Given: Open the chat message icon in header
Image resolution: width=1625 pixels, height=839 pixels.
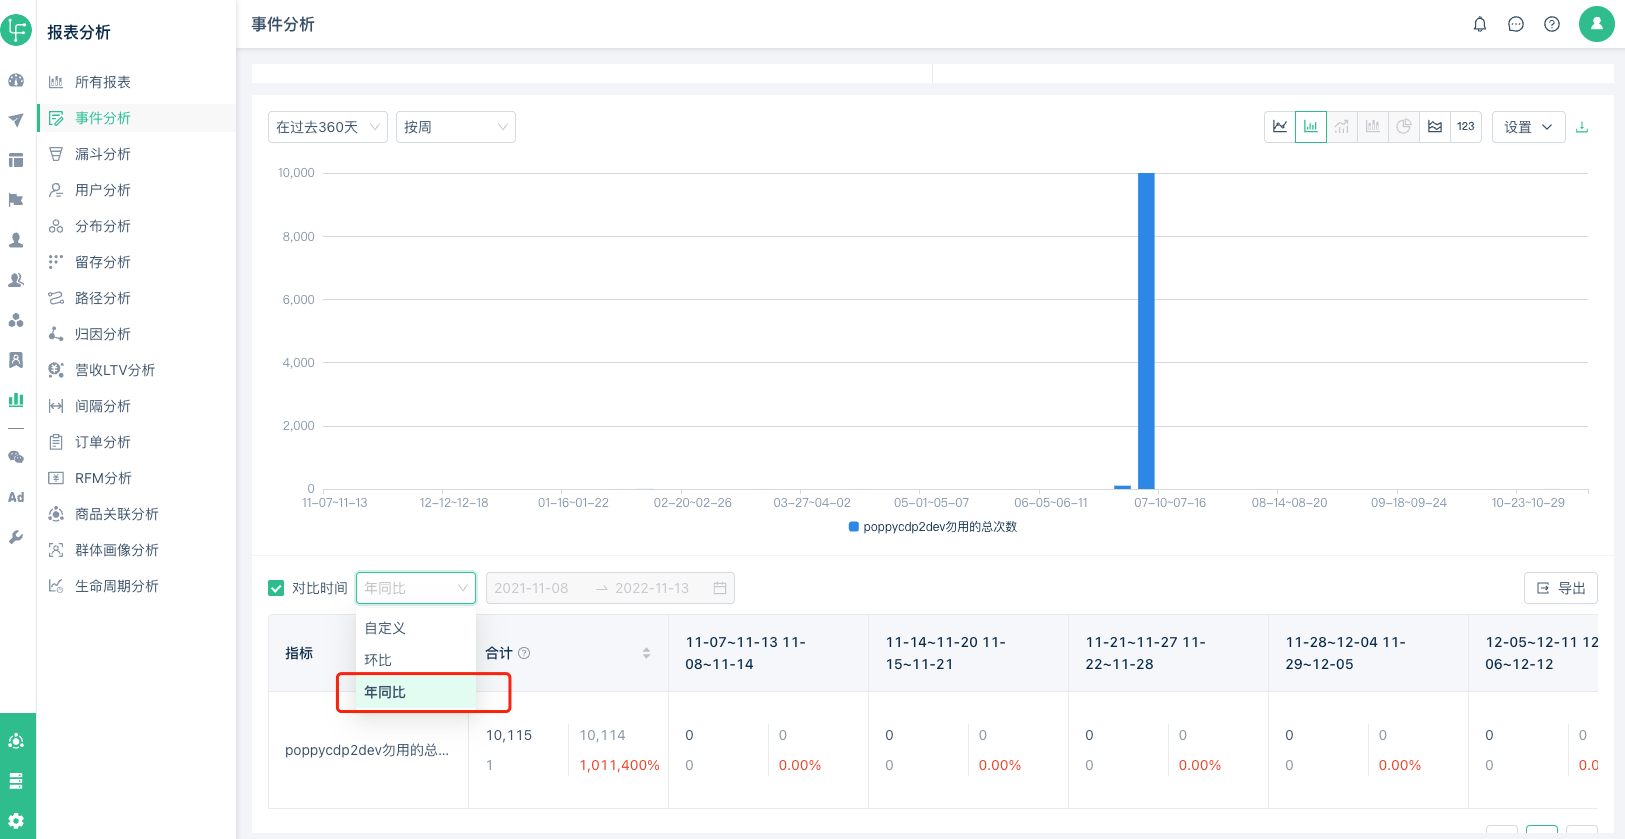Looking at the screenshot, I should 1516,24.
